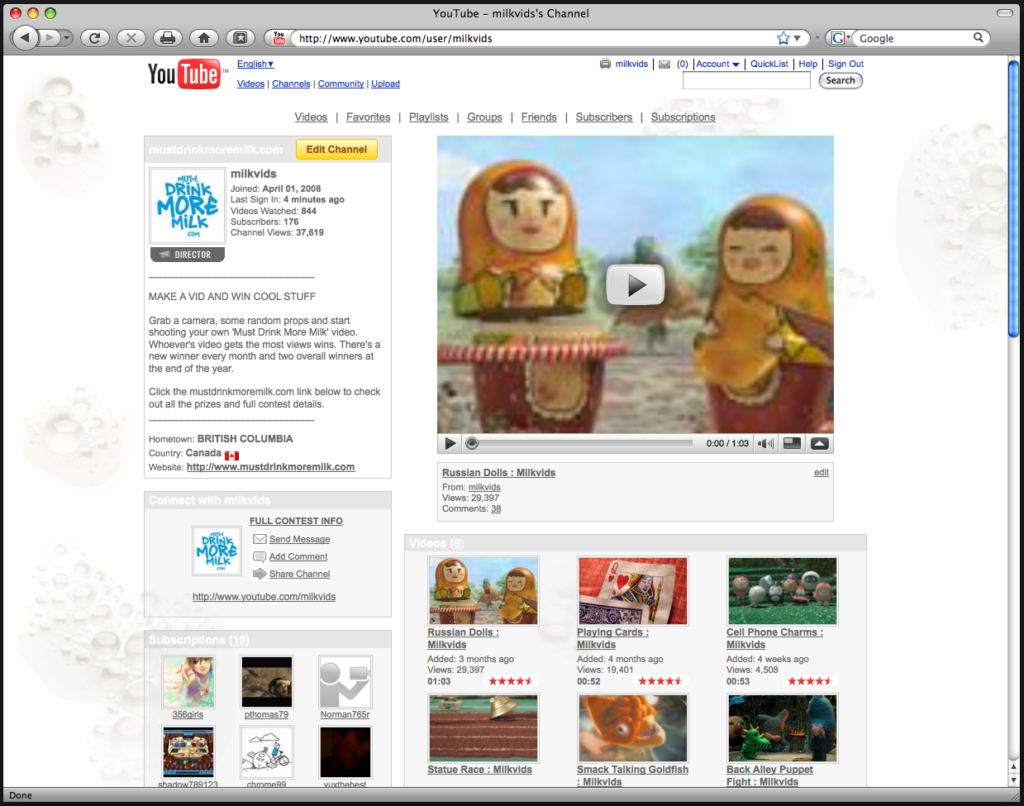Open the English language dropdown

(x=255, y=64)
